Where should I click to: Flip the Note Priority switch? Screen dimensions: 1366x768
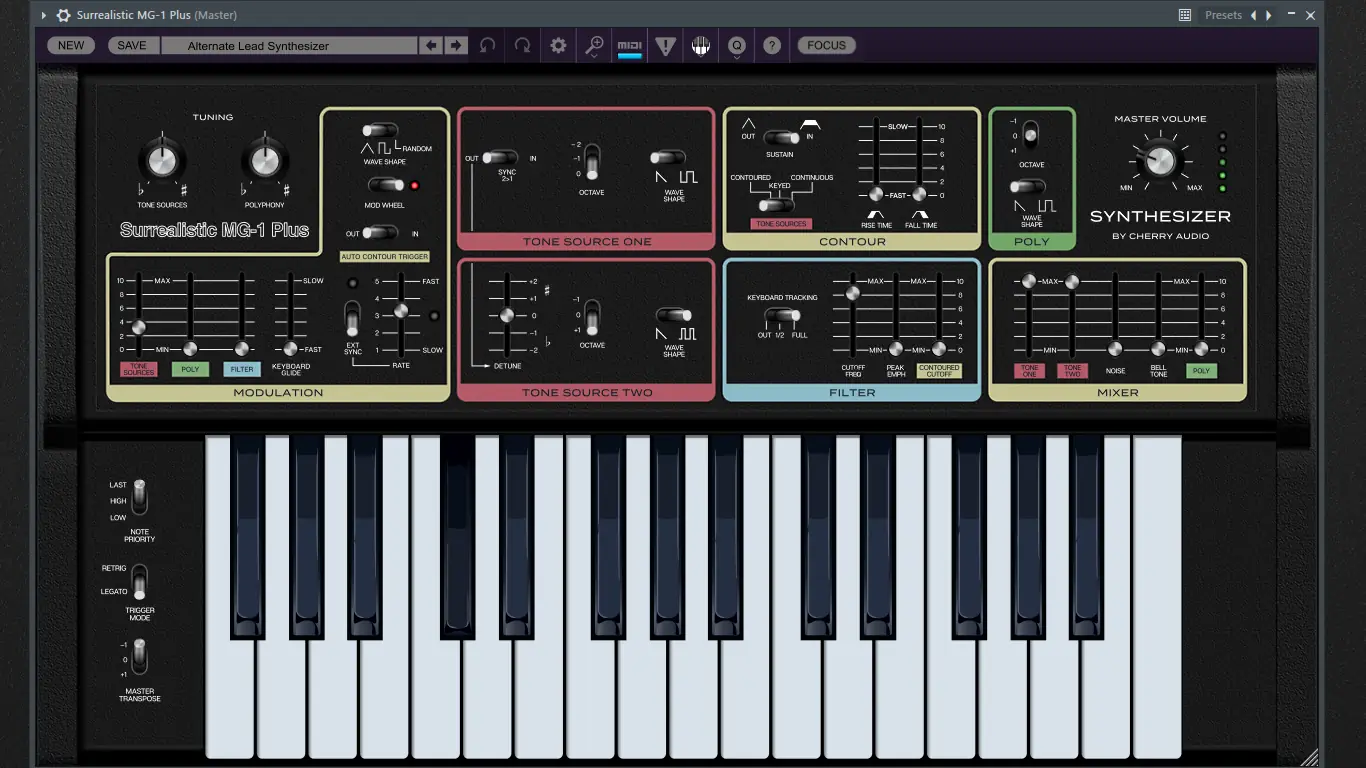[140, 498]
